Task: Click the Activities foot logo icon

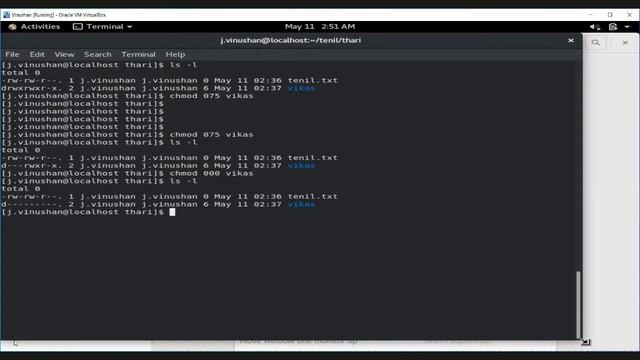Action: point(13,27)
